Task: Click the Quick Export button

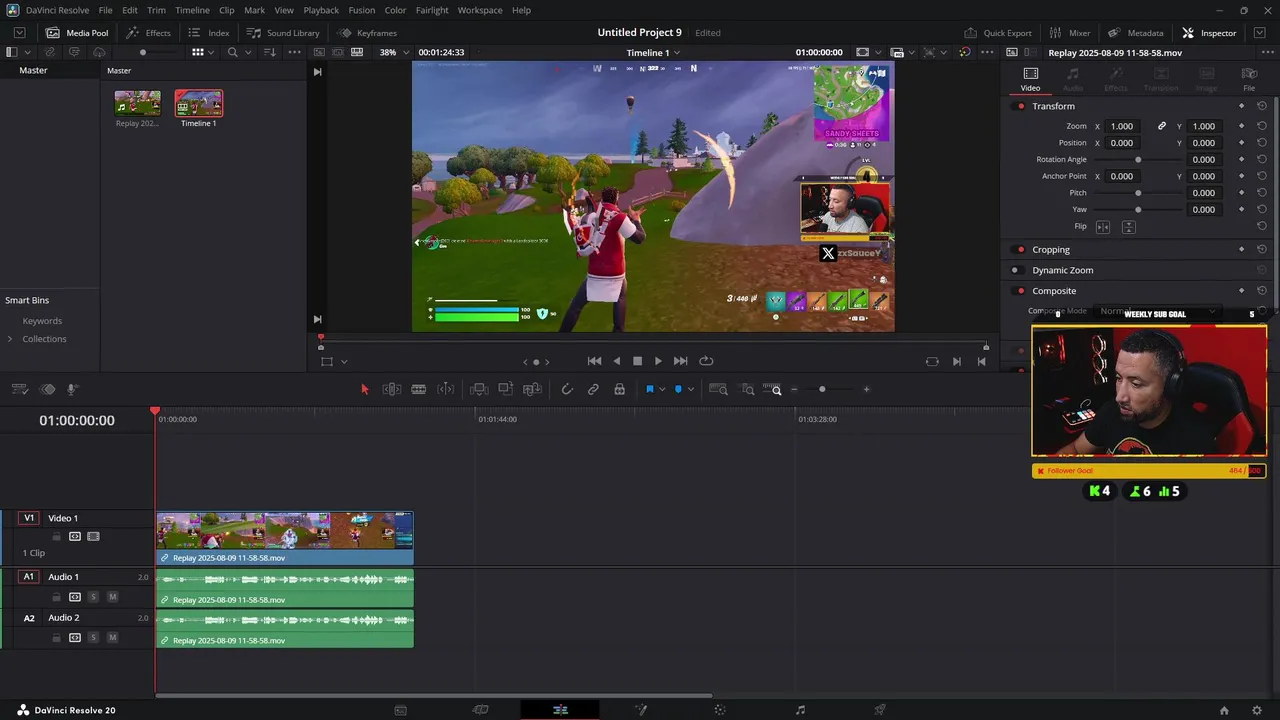Action: point(997,33)
